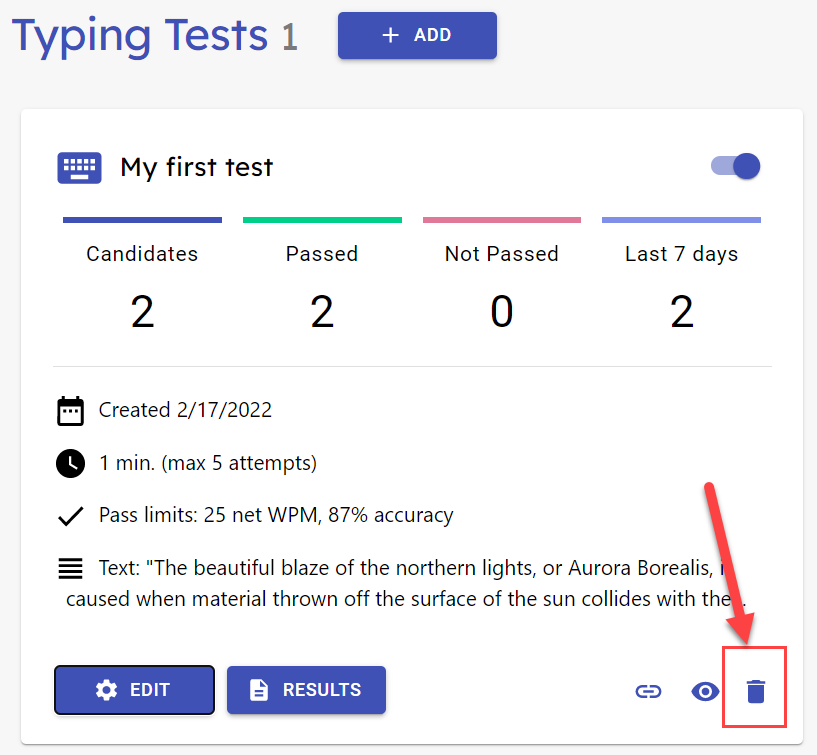Click the keyboard icon beside My first test

79,168
